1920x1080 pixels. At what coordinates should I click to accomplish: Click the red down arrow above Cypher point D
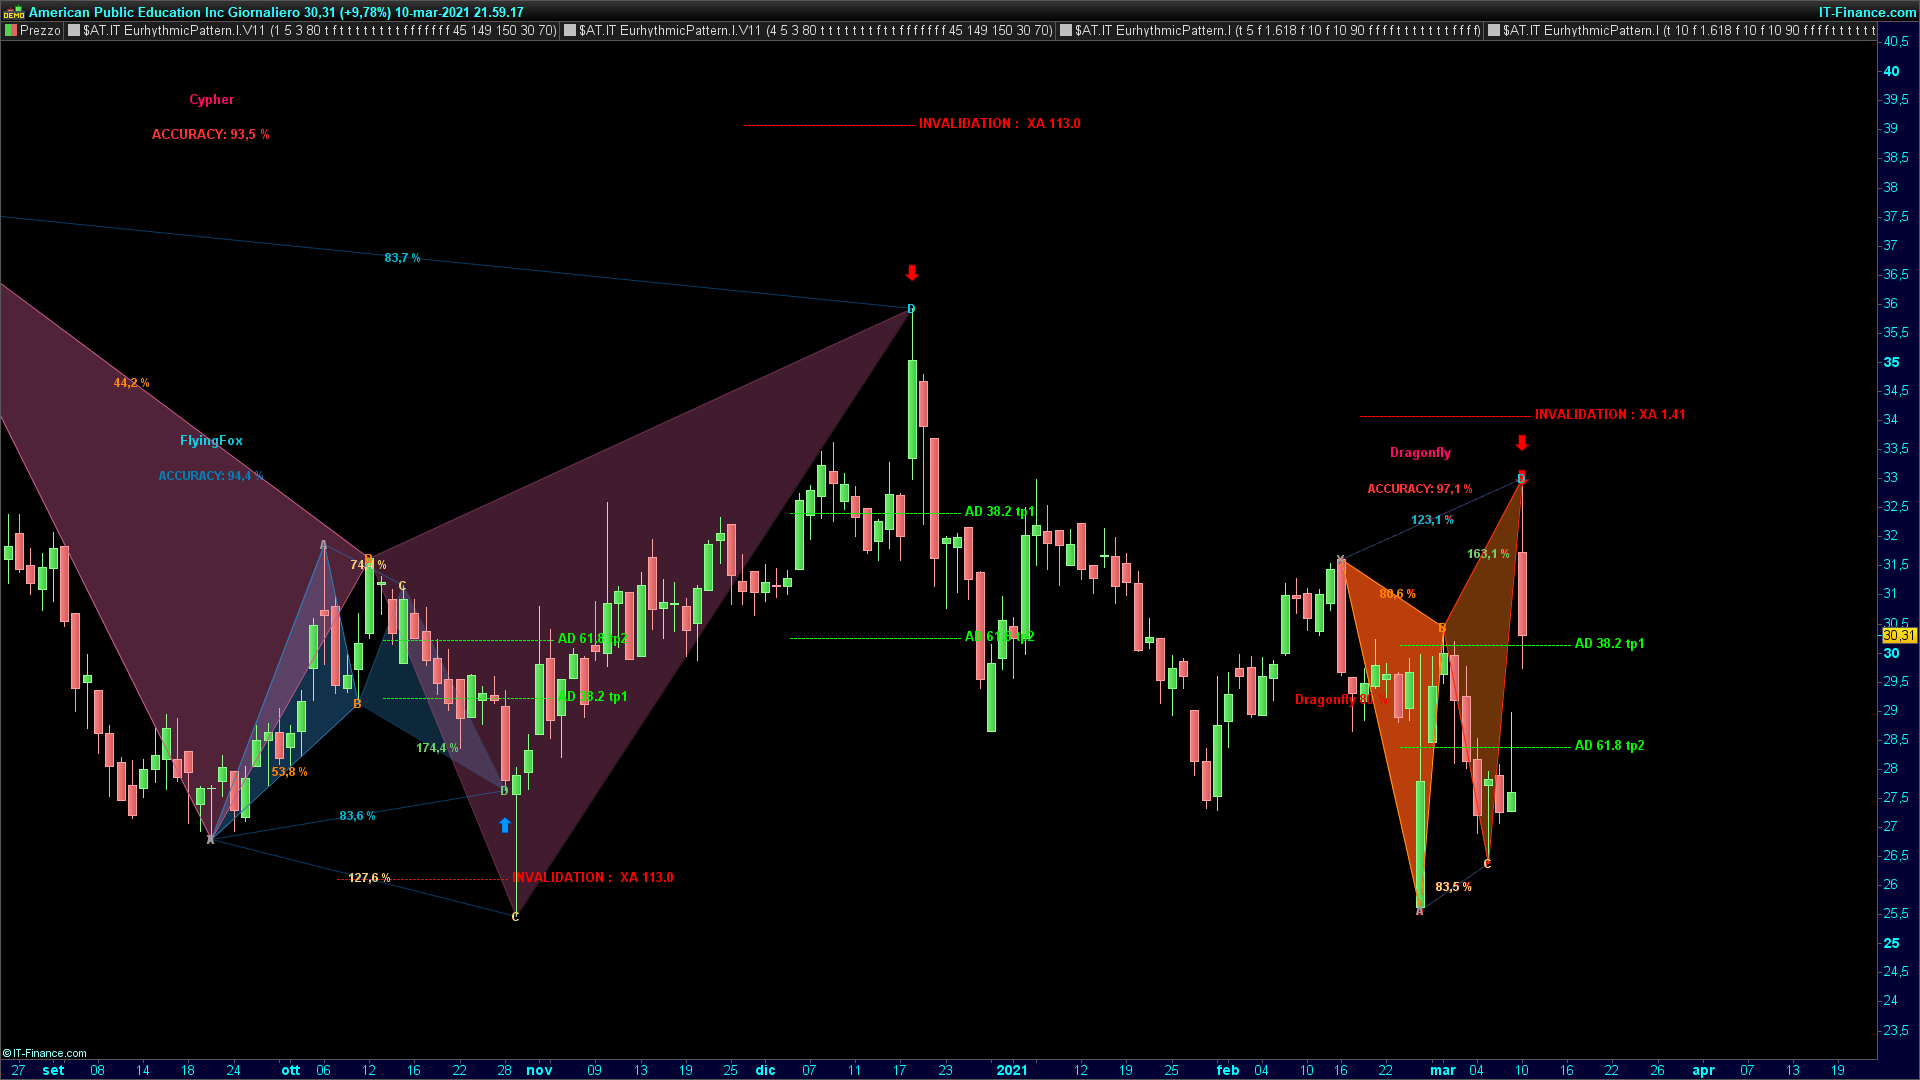[x=911, y=273]
